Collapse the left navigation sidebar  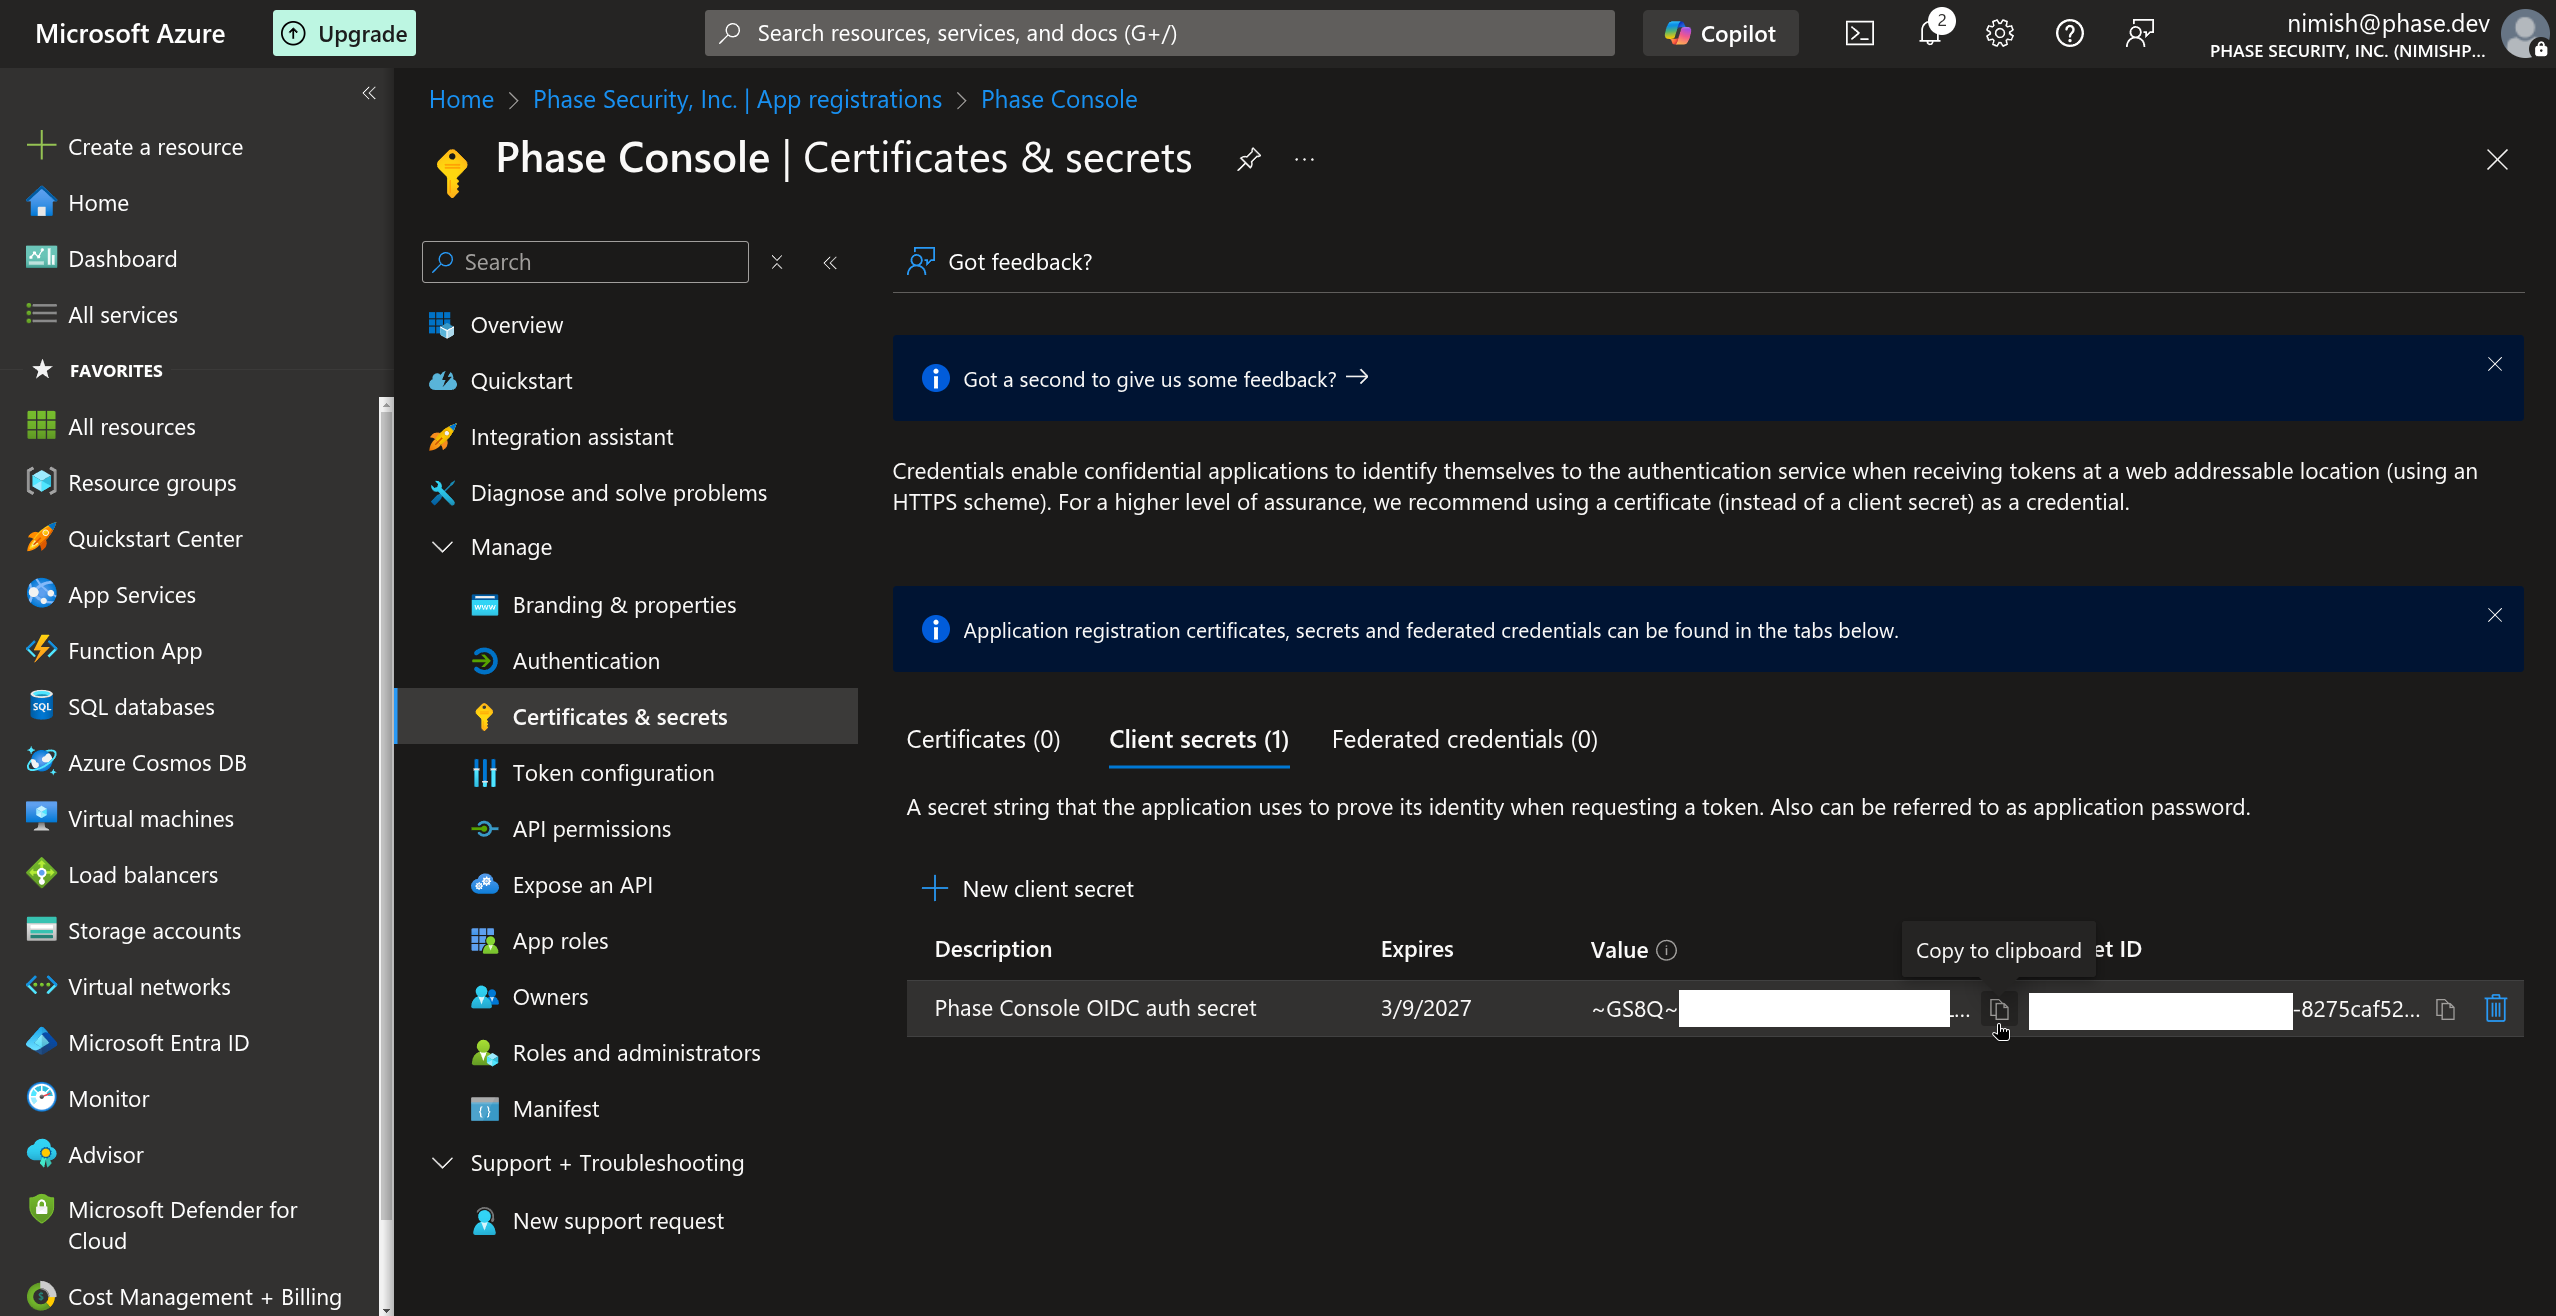[x=368, y=92]
